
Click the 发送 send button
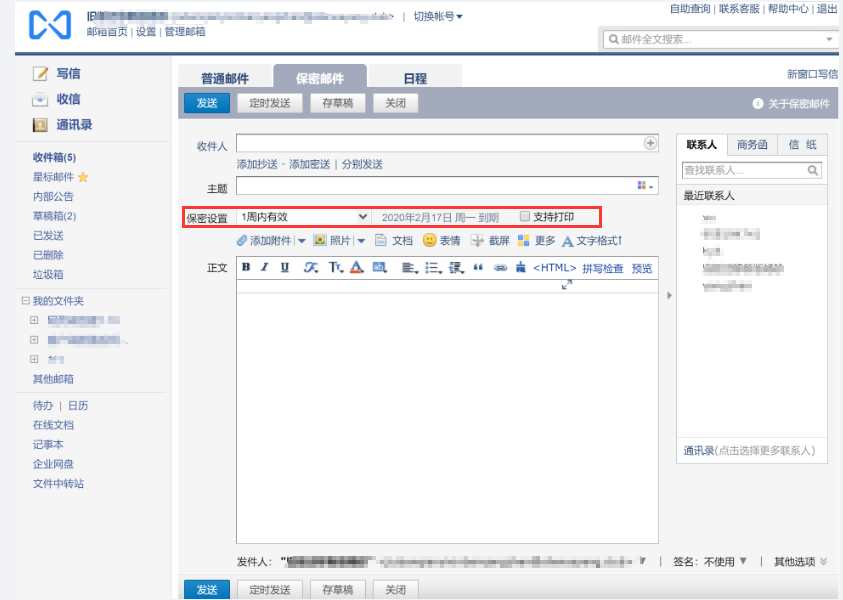tap(206, 102)
